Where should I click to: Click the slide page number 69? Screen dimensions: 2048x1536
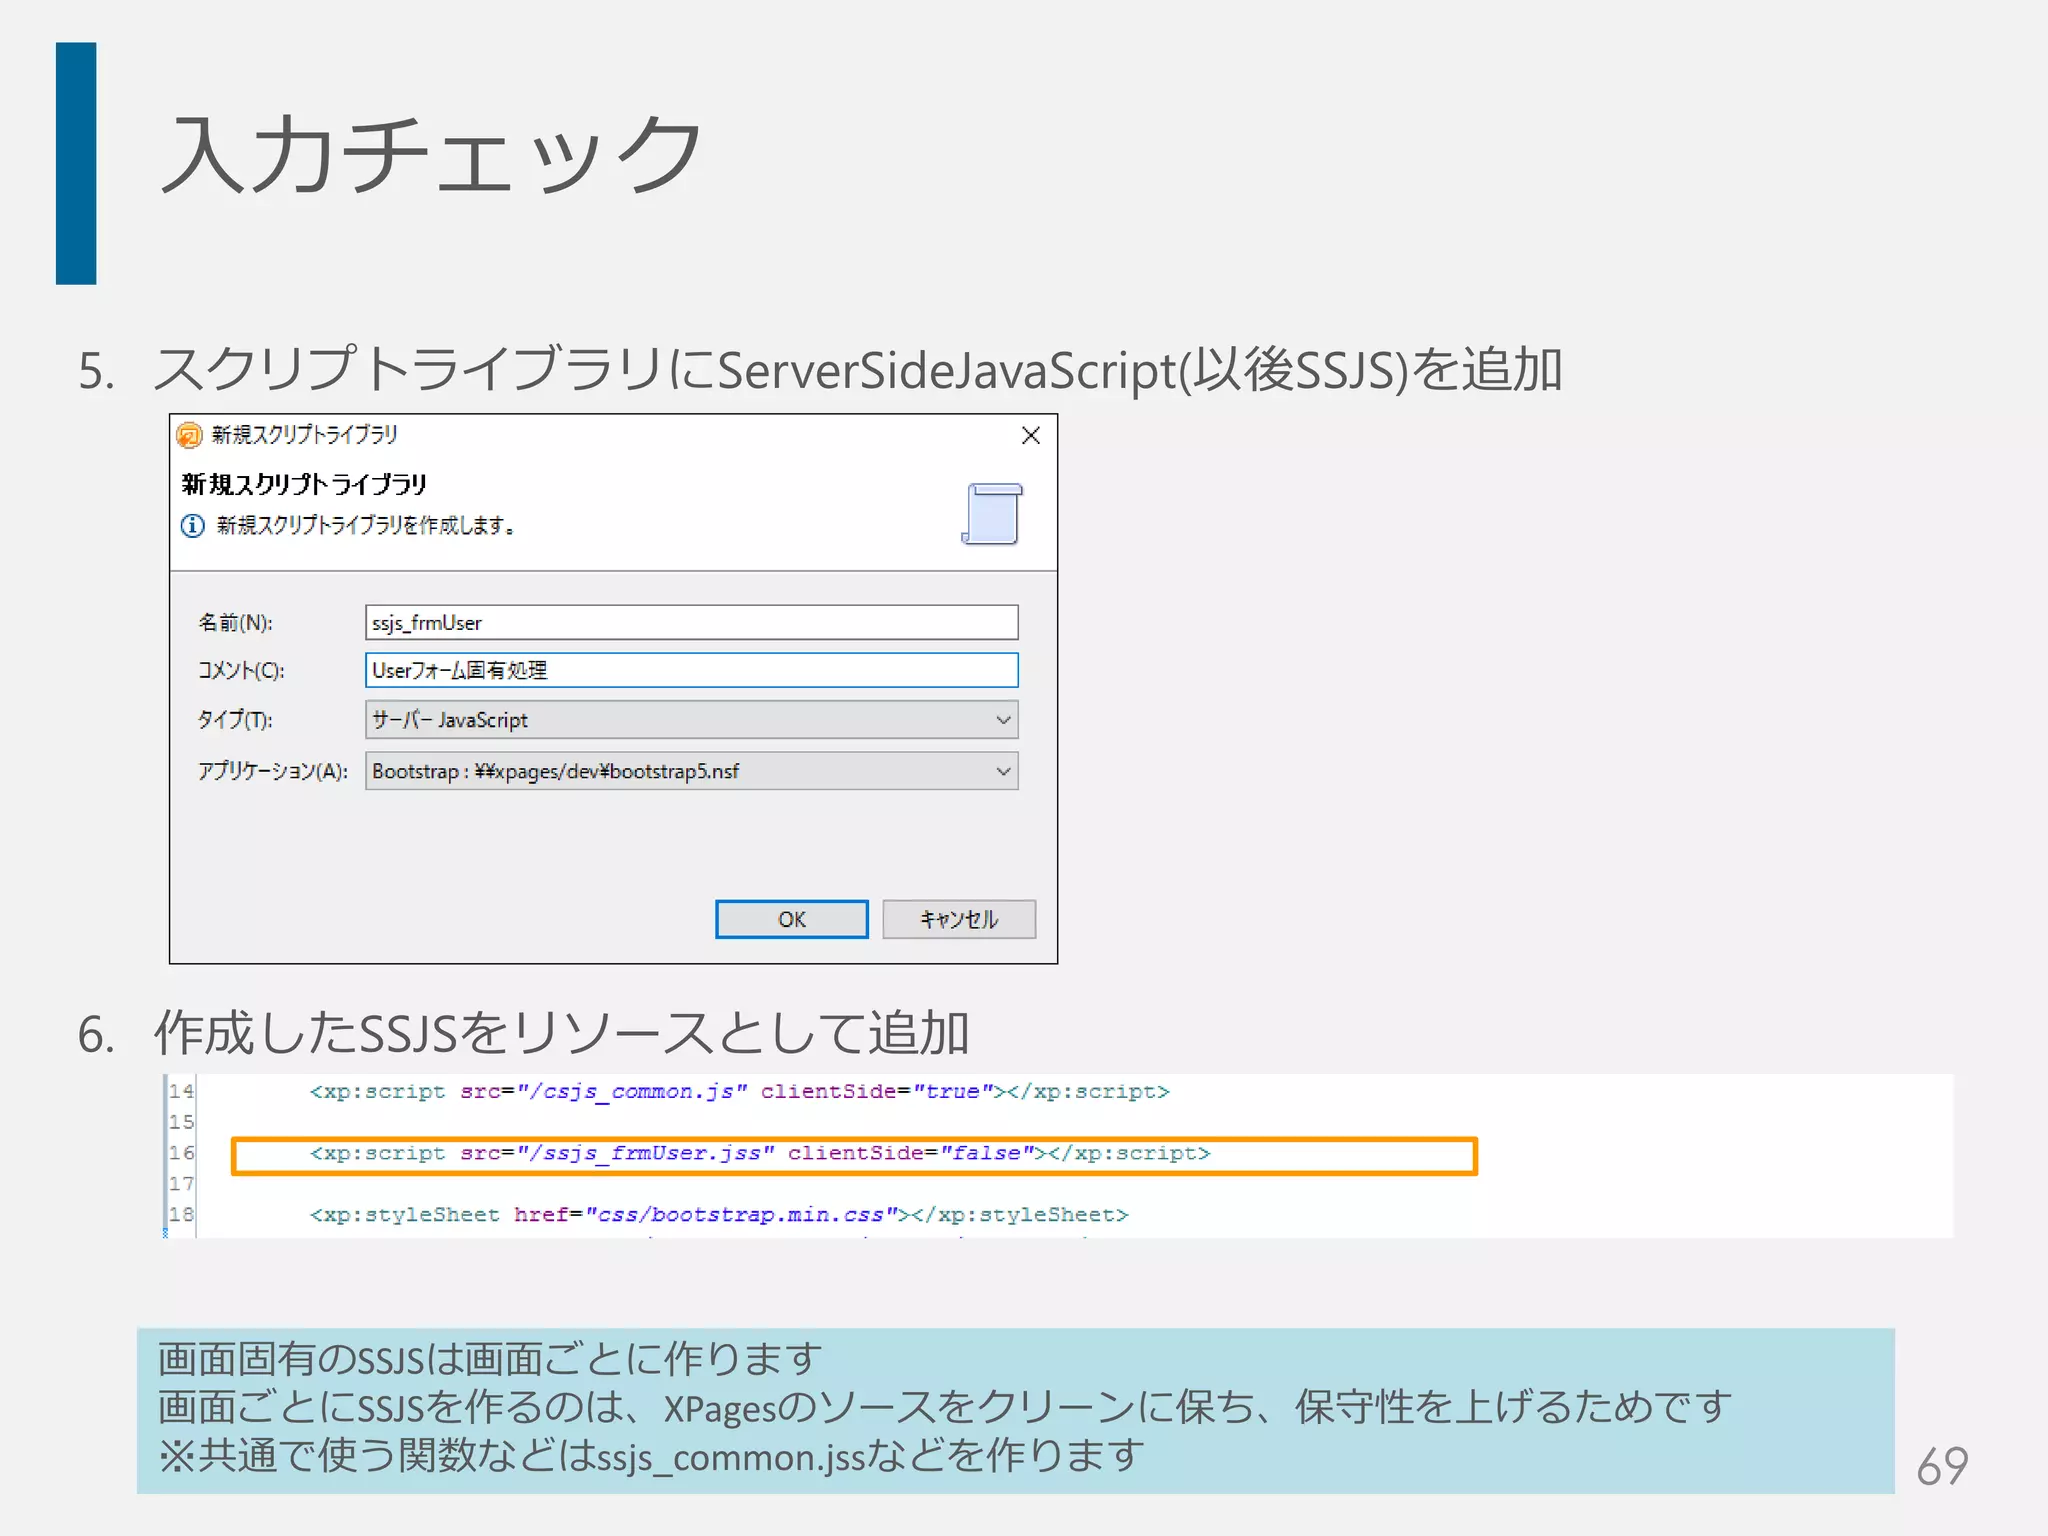(1942, 1467)
